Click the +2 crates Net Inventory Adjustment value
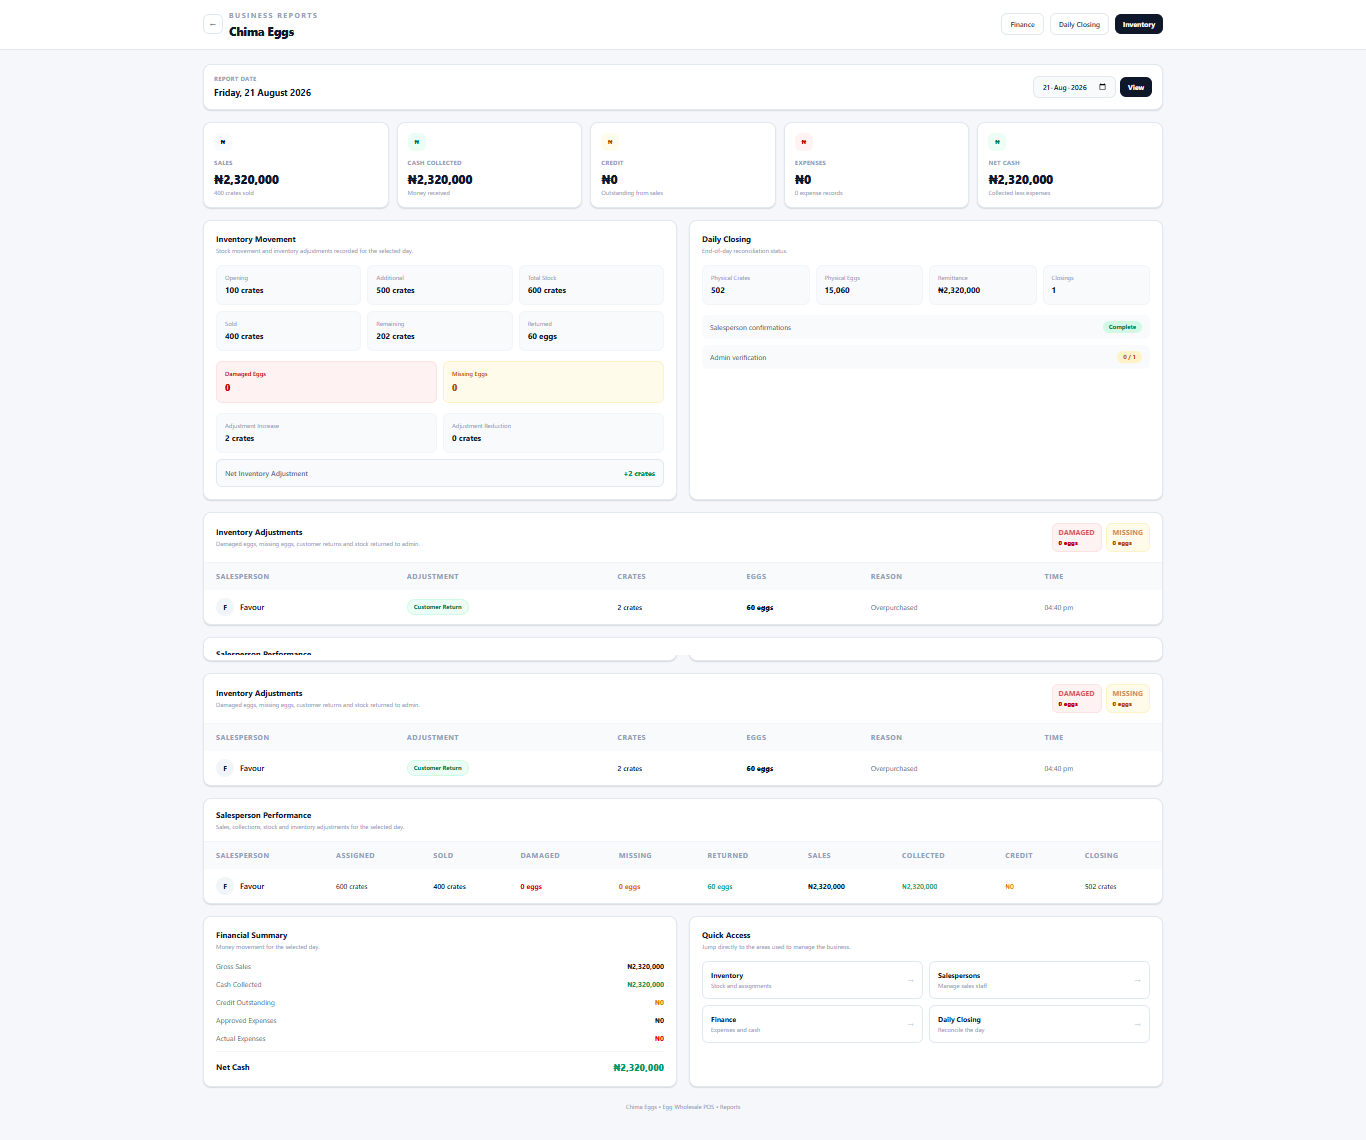 click(x=639, y=474)
